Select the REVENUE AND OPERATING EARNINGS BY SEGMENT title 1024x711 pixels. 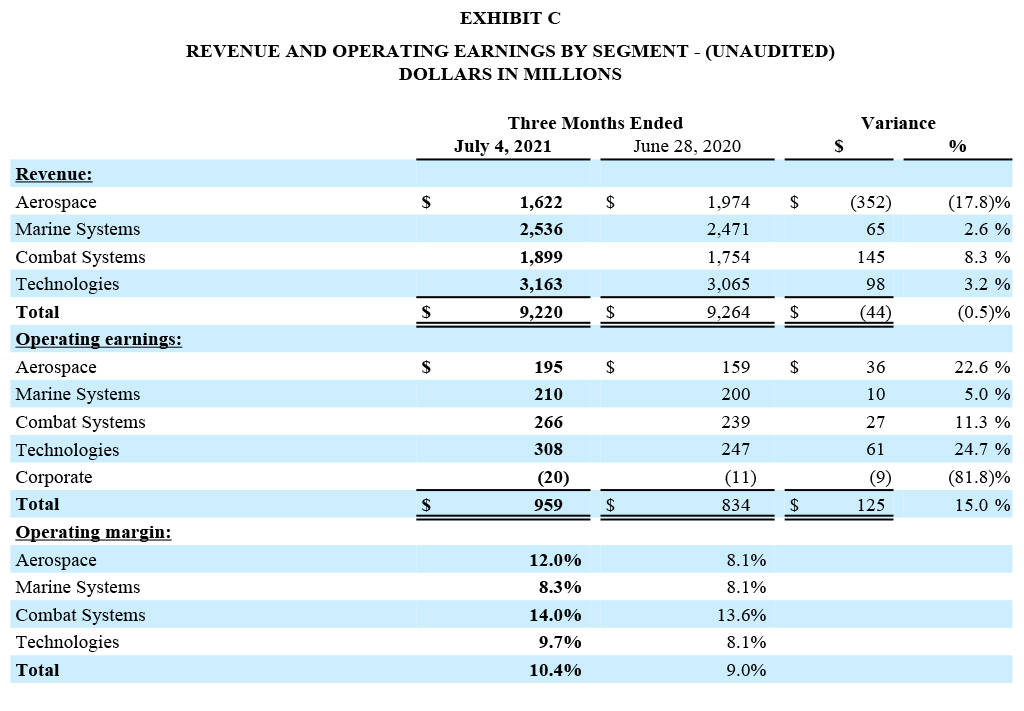(x=510, y=51)
